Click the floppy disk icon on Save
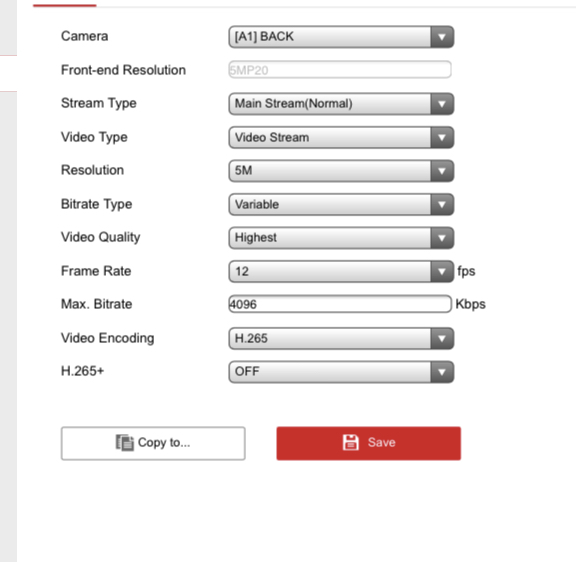The height and width of the screenshot is (562, 576). click(350, 442)
